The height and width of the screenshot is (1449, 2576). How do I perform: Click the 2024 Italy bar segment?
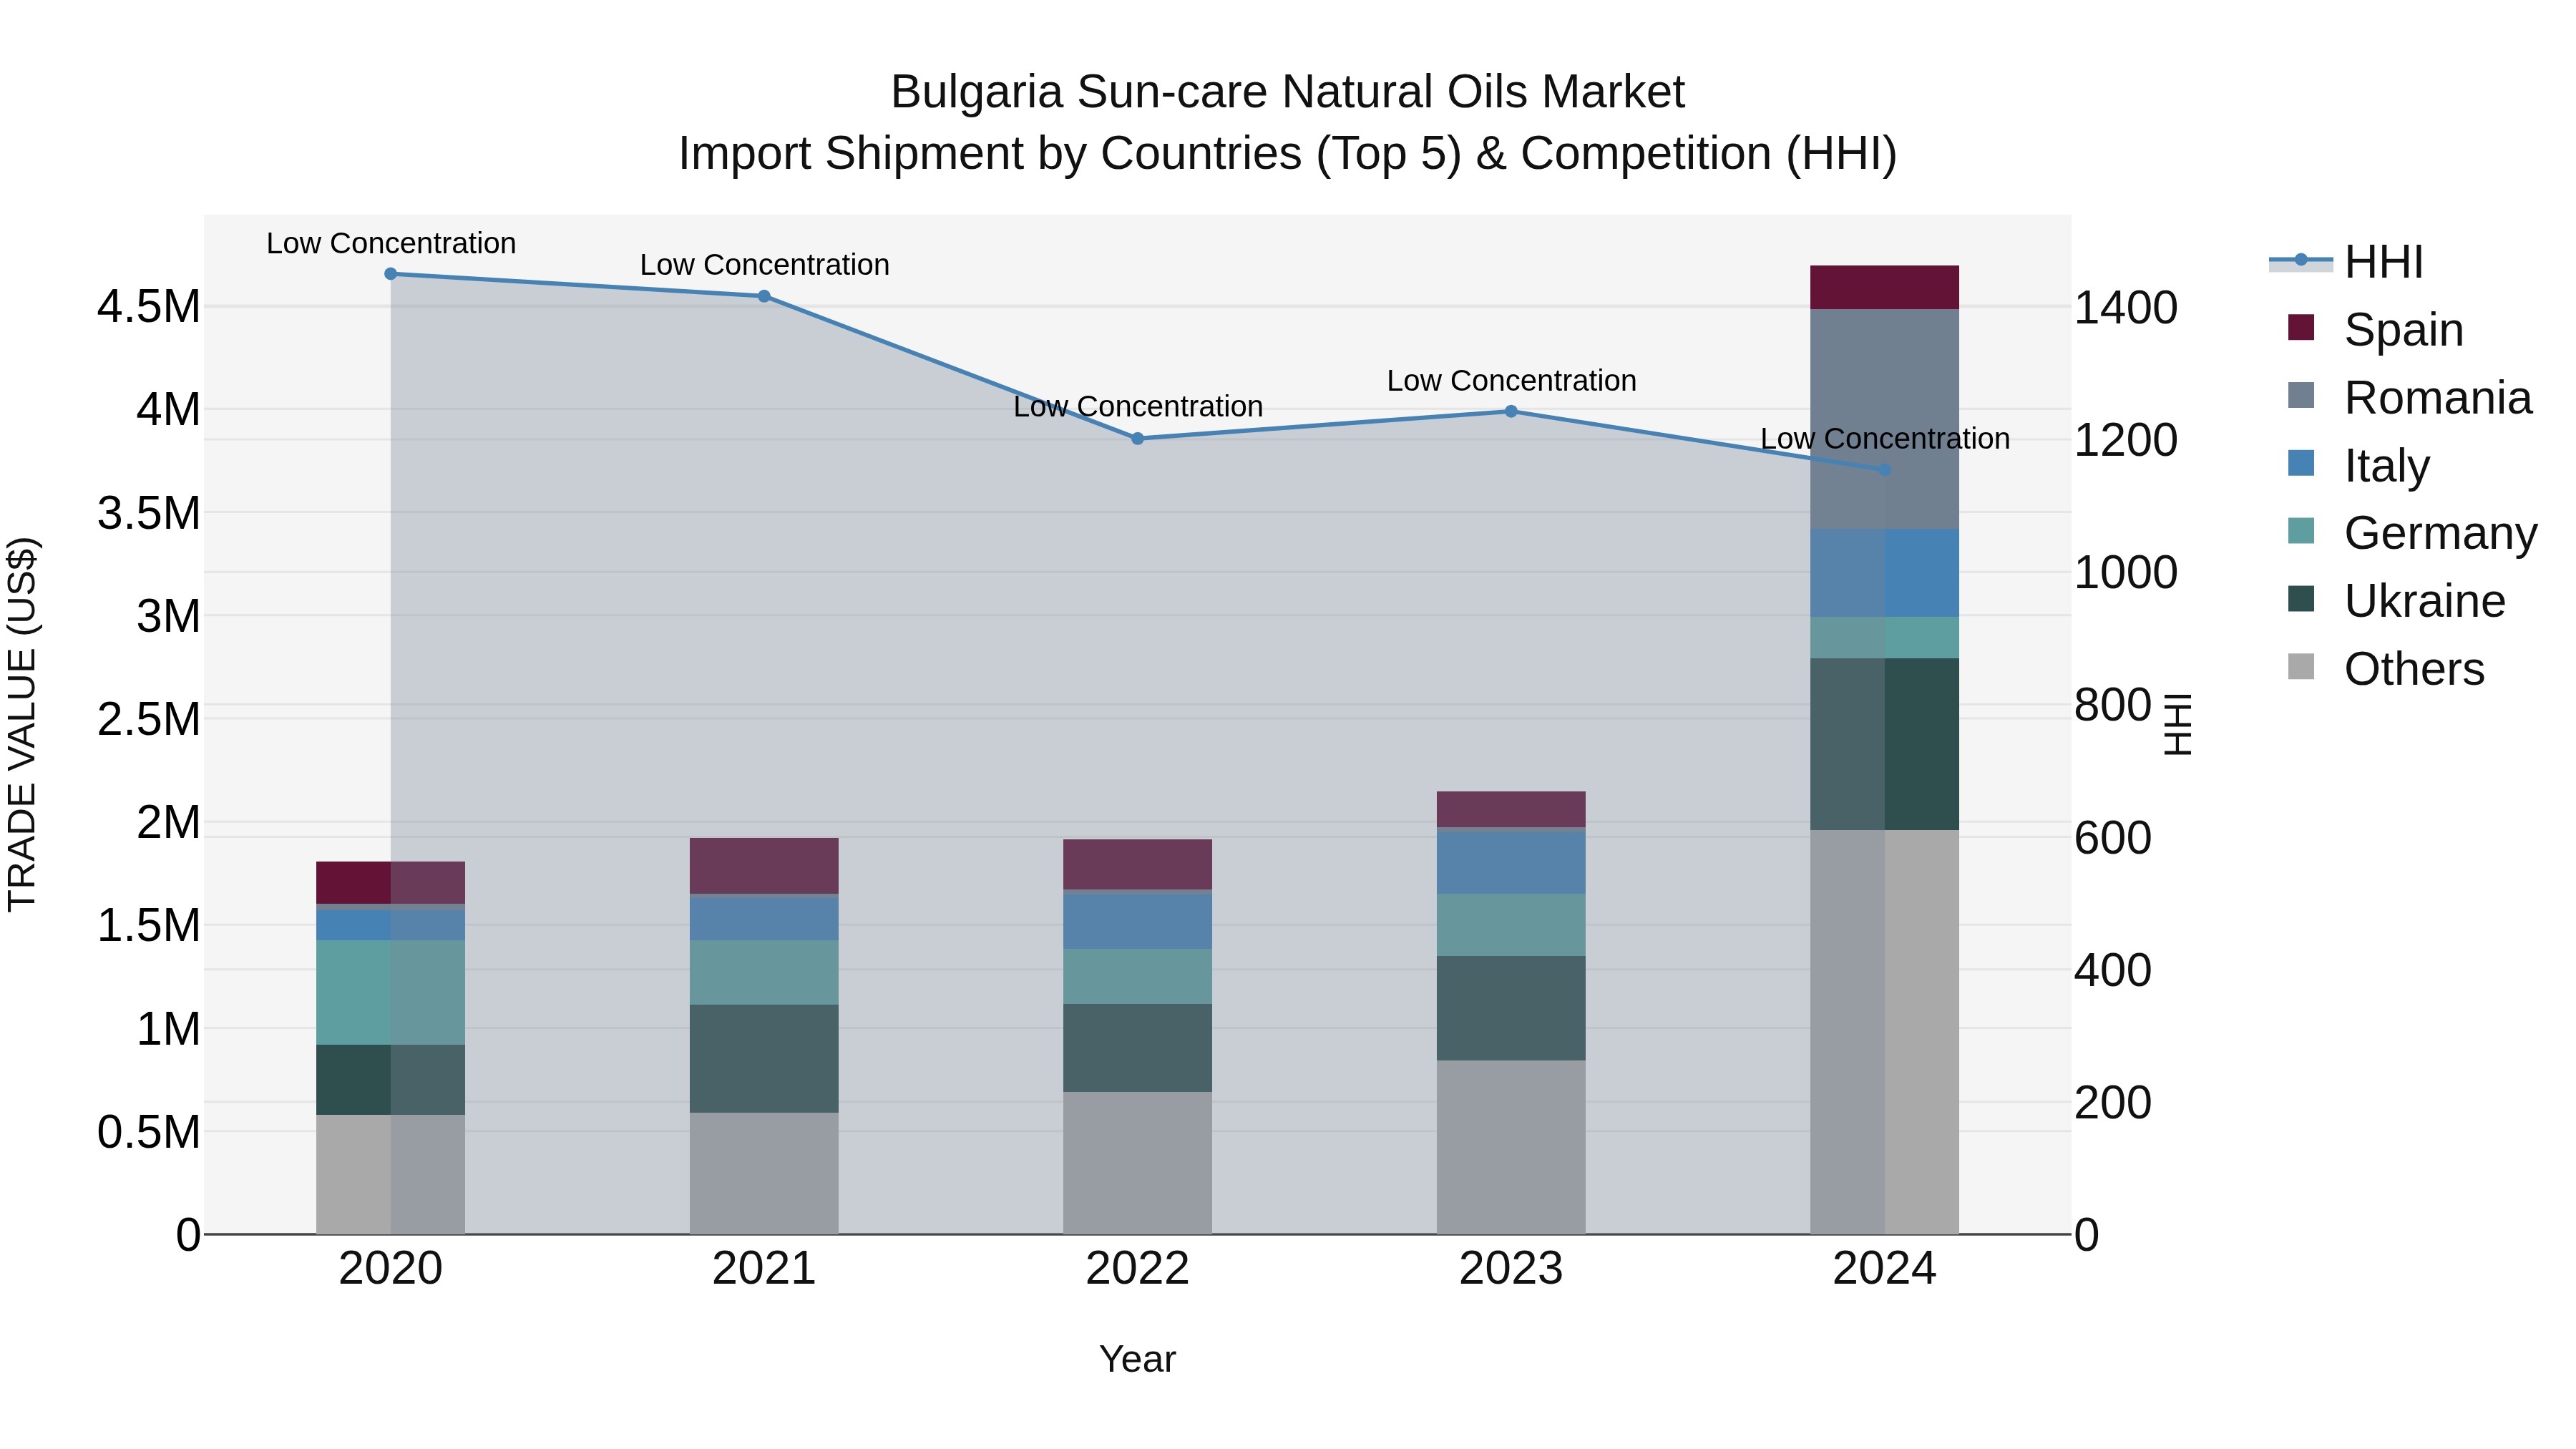pyautogui.click(x=1885, y=573)
